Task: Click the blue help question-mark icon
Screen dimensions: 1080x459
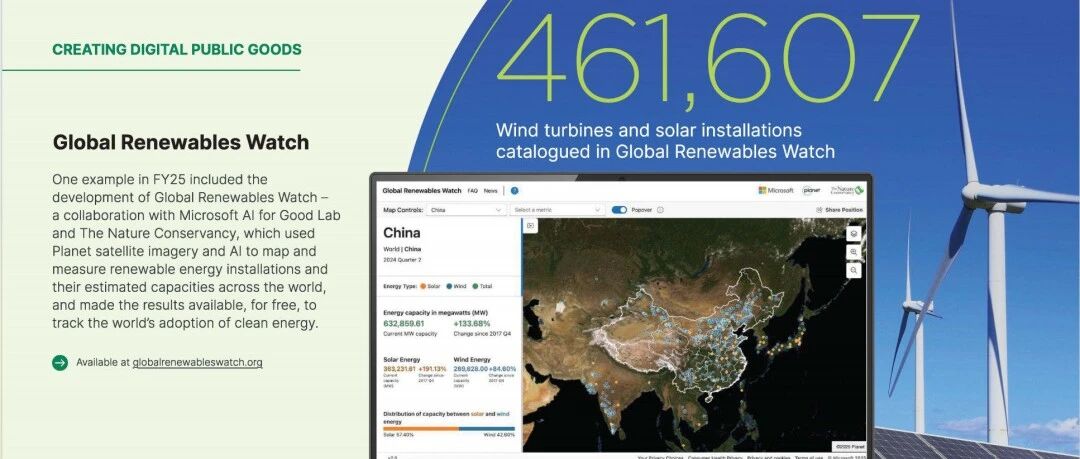Action: pyautogui.click(x=515, y=191)
